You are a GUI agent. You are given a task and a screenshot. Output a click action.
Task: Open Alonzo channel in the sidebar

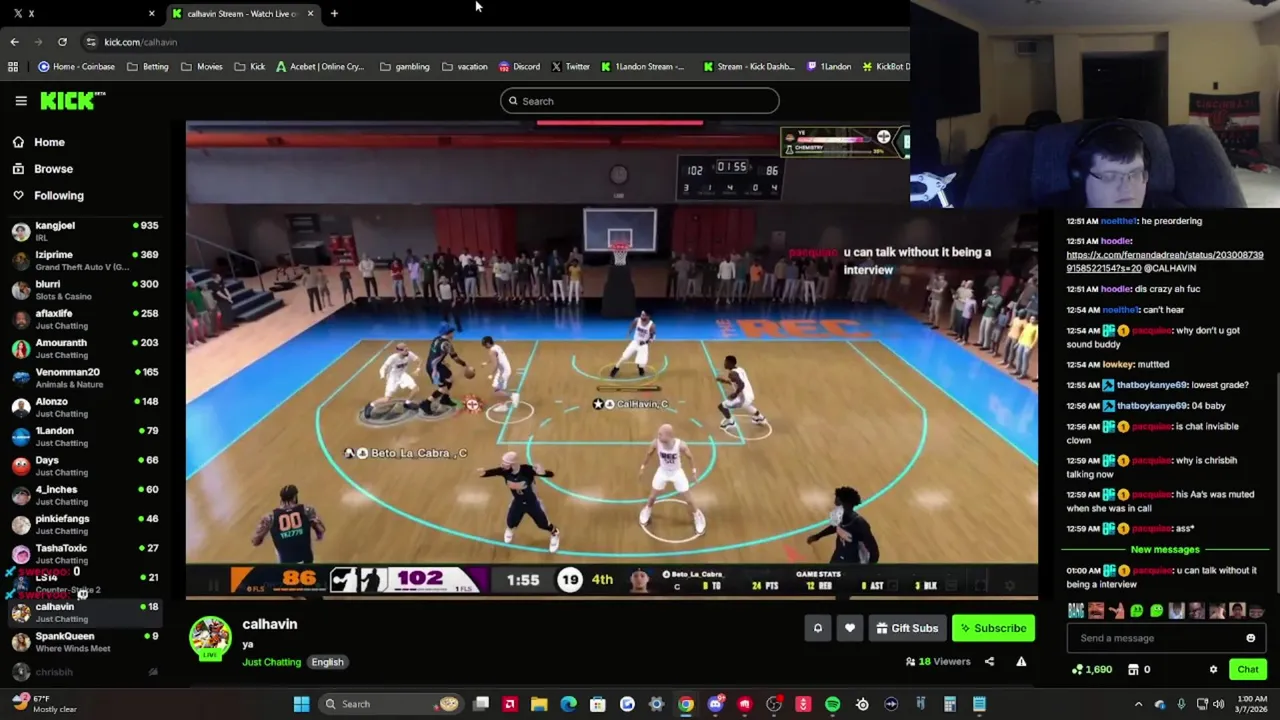coord(85,407)
